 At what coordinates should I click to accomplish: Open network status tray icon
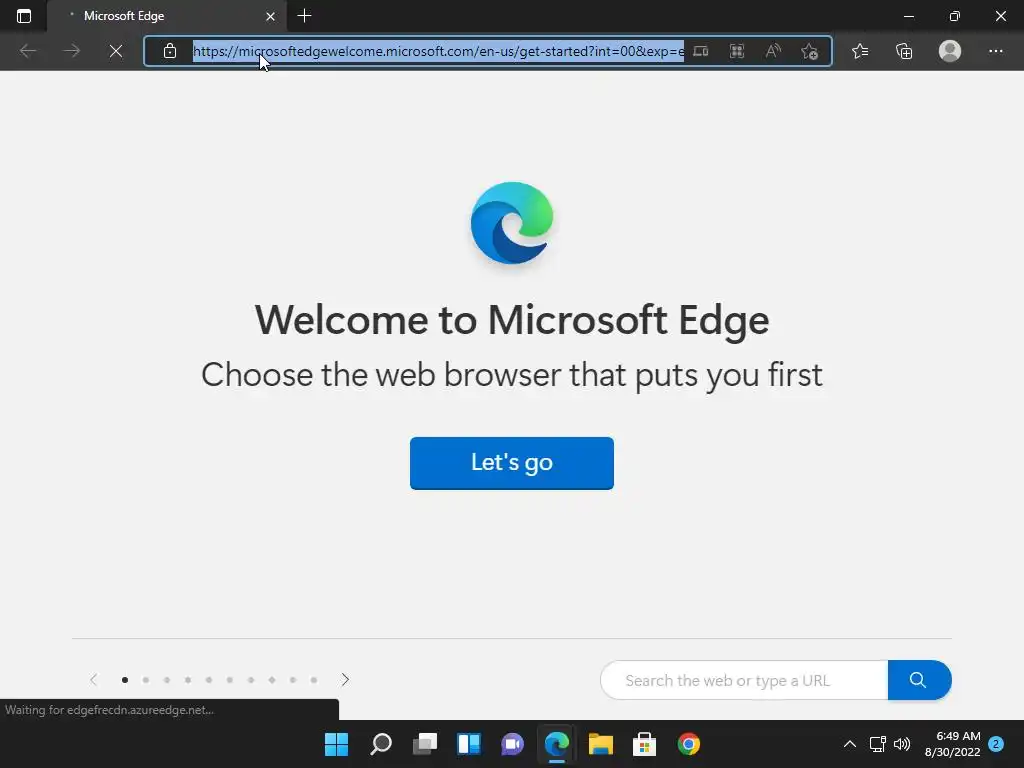878,744
